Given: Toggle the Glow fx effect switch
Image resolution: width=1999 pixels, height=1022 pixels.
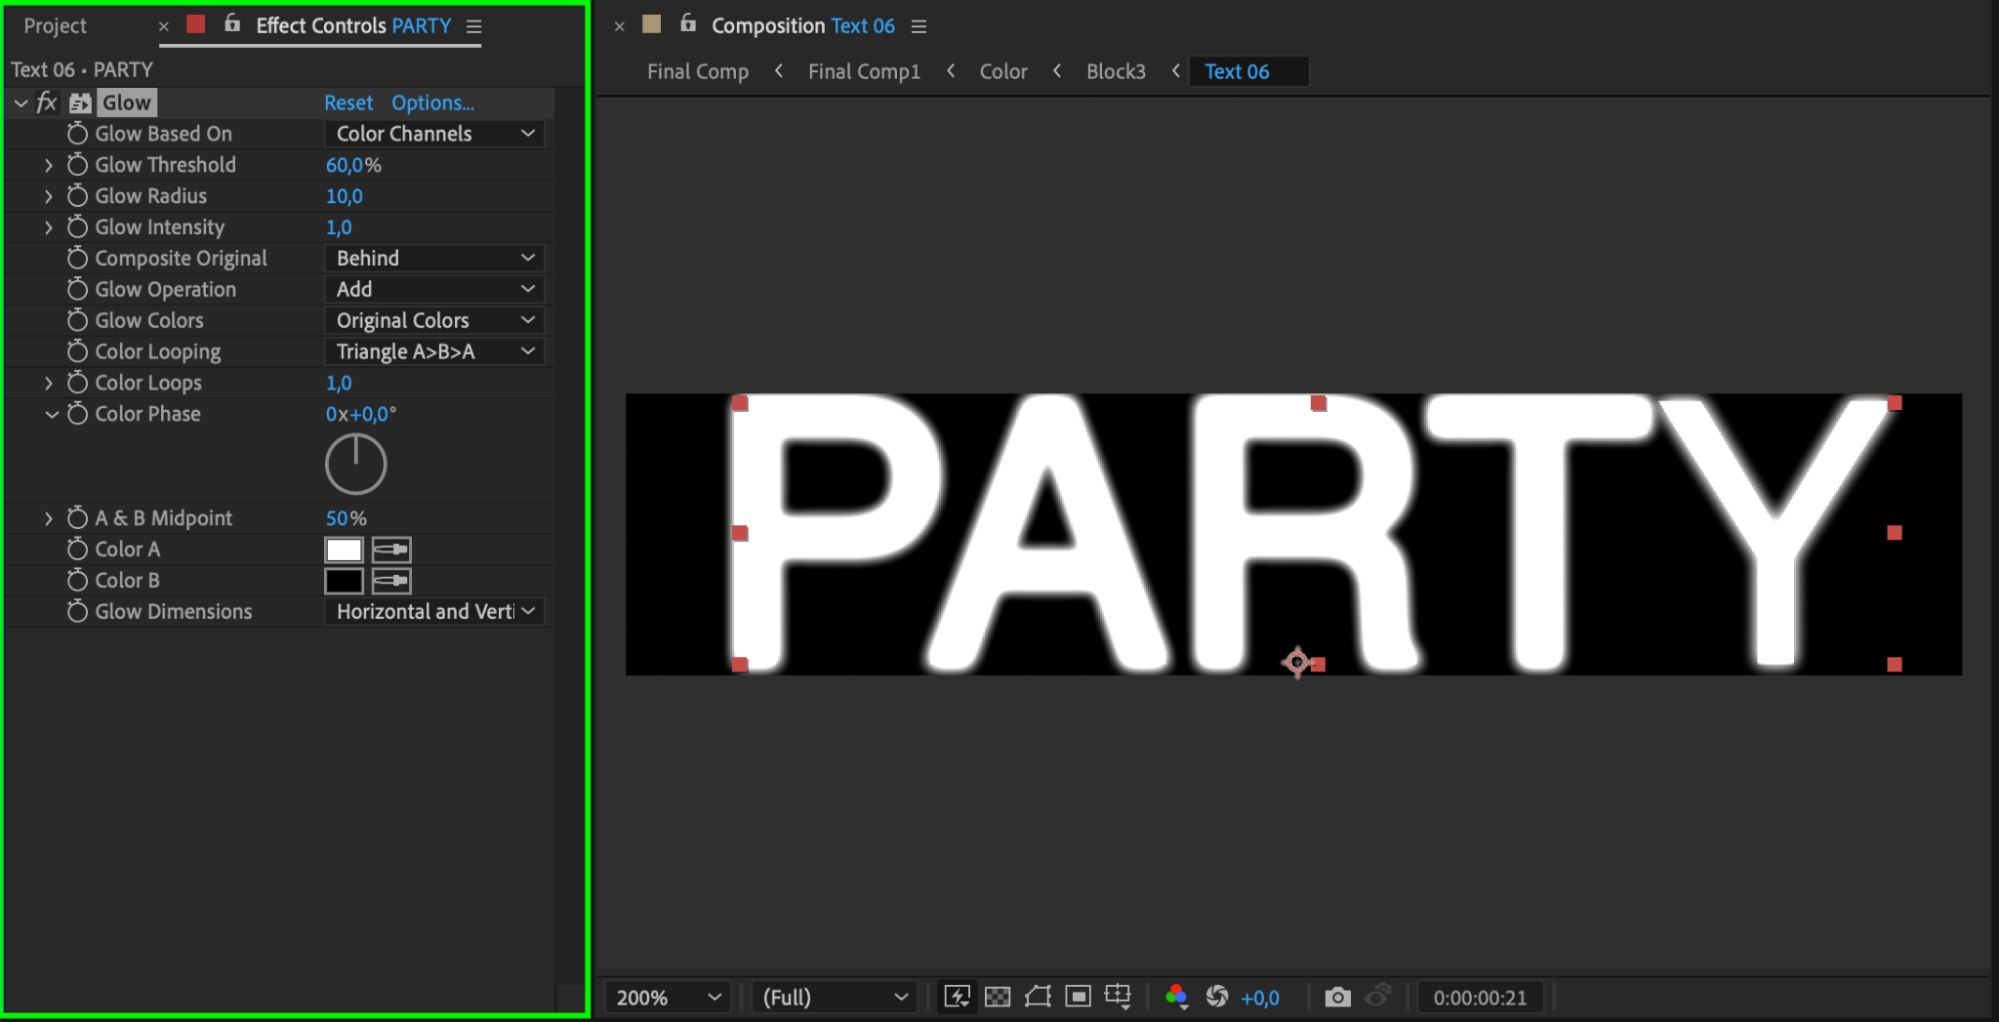Looking at the screenshot, I should (47, 103).
